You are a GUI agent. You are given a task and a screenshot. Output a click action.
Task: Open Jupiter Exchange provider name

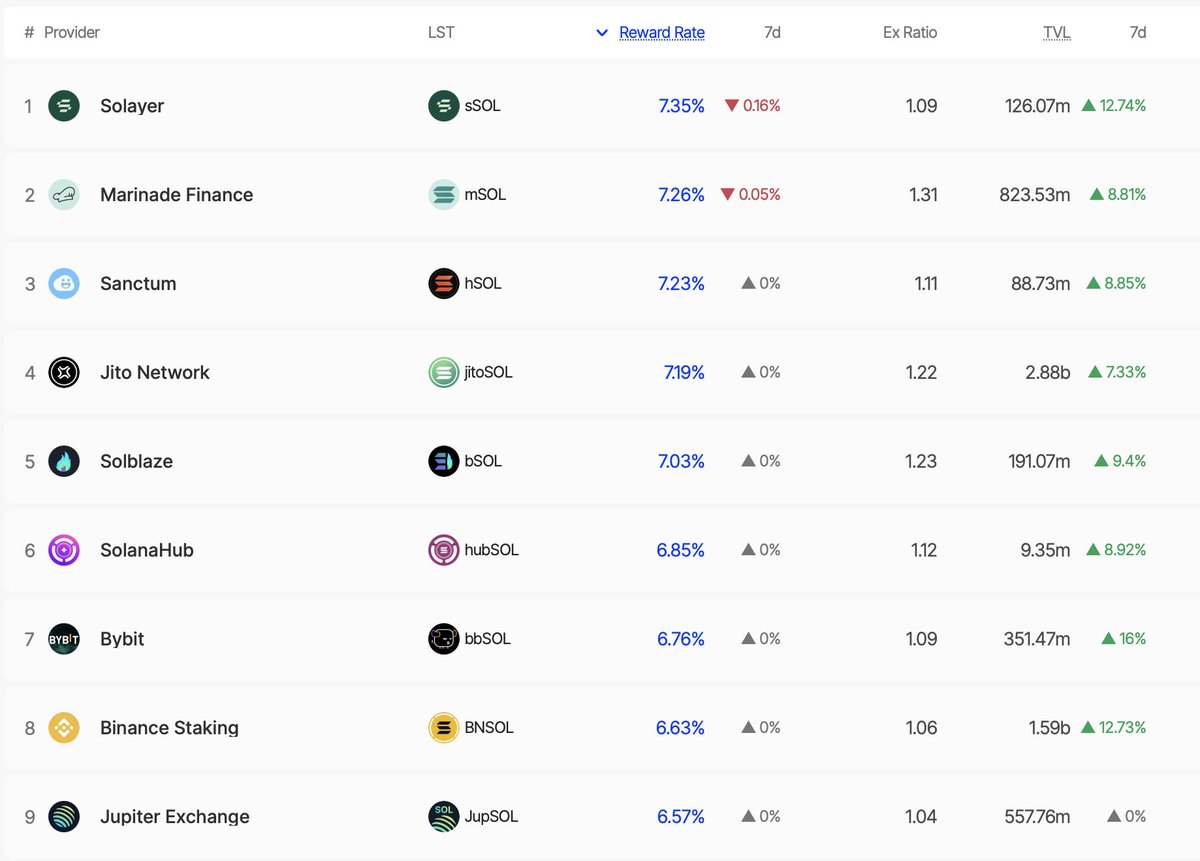coord(175,817)
